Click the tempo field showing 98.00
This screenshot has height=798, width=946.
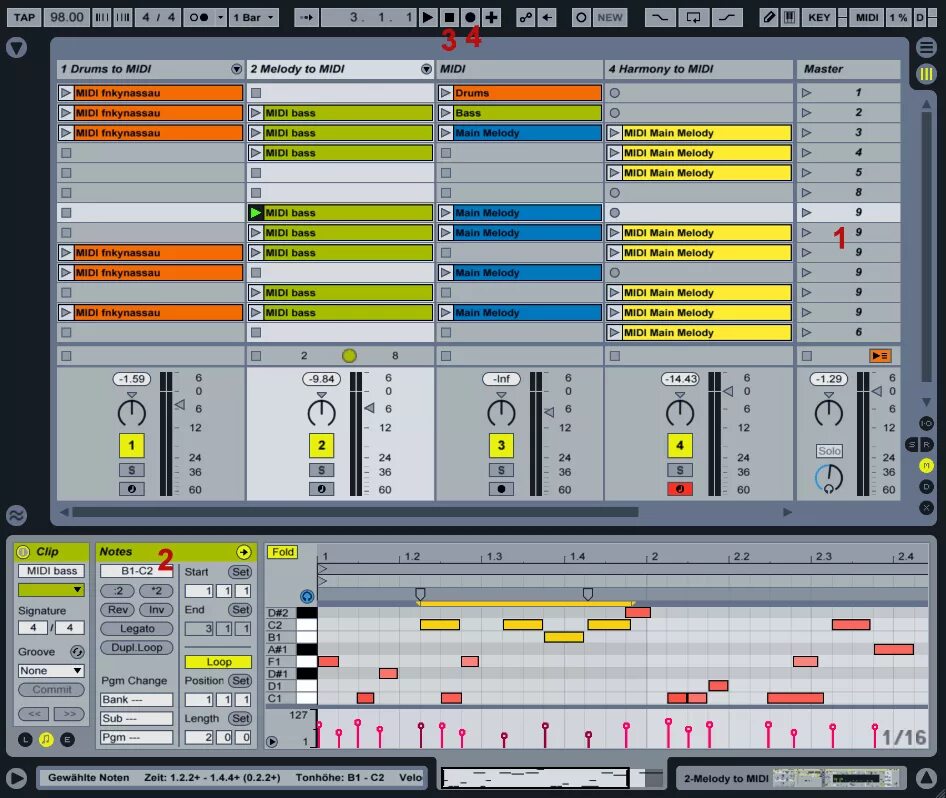click(67, 17)
